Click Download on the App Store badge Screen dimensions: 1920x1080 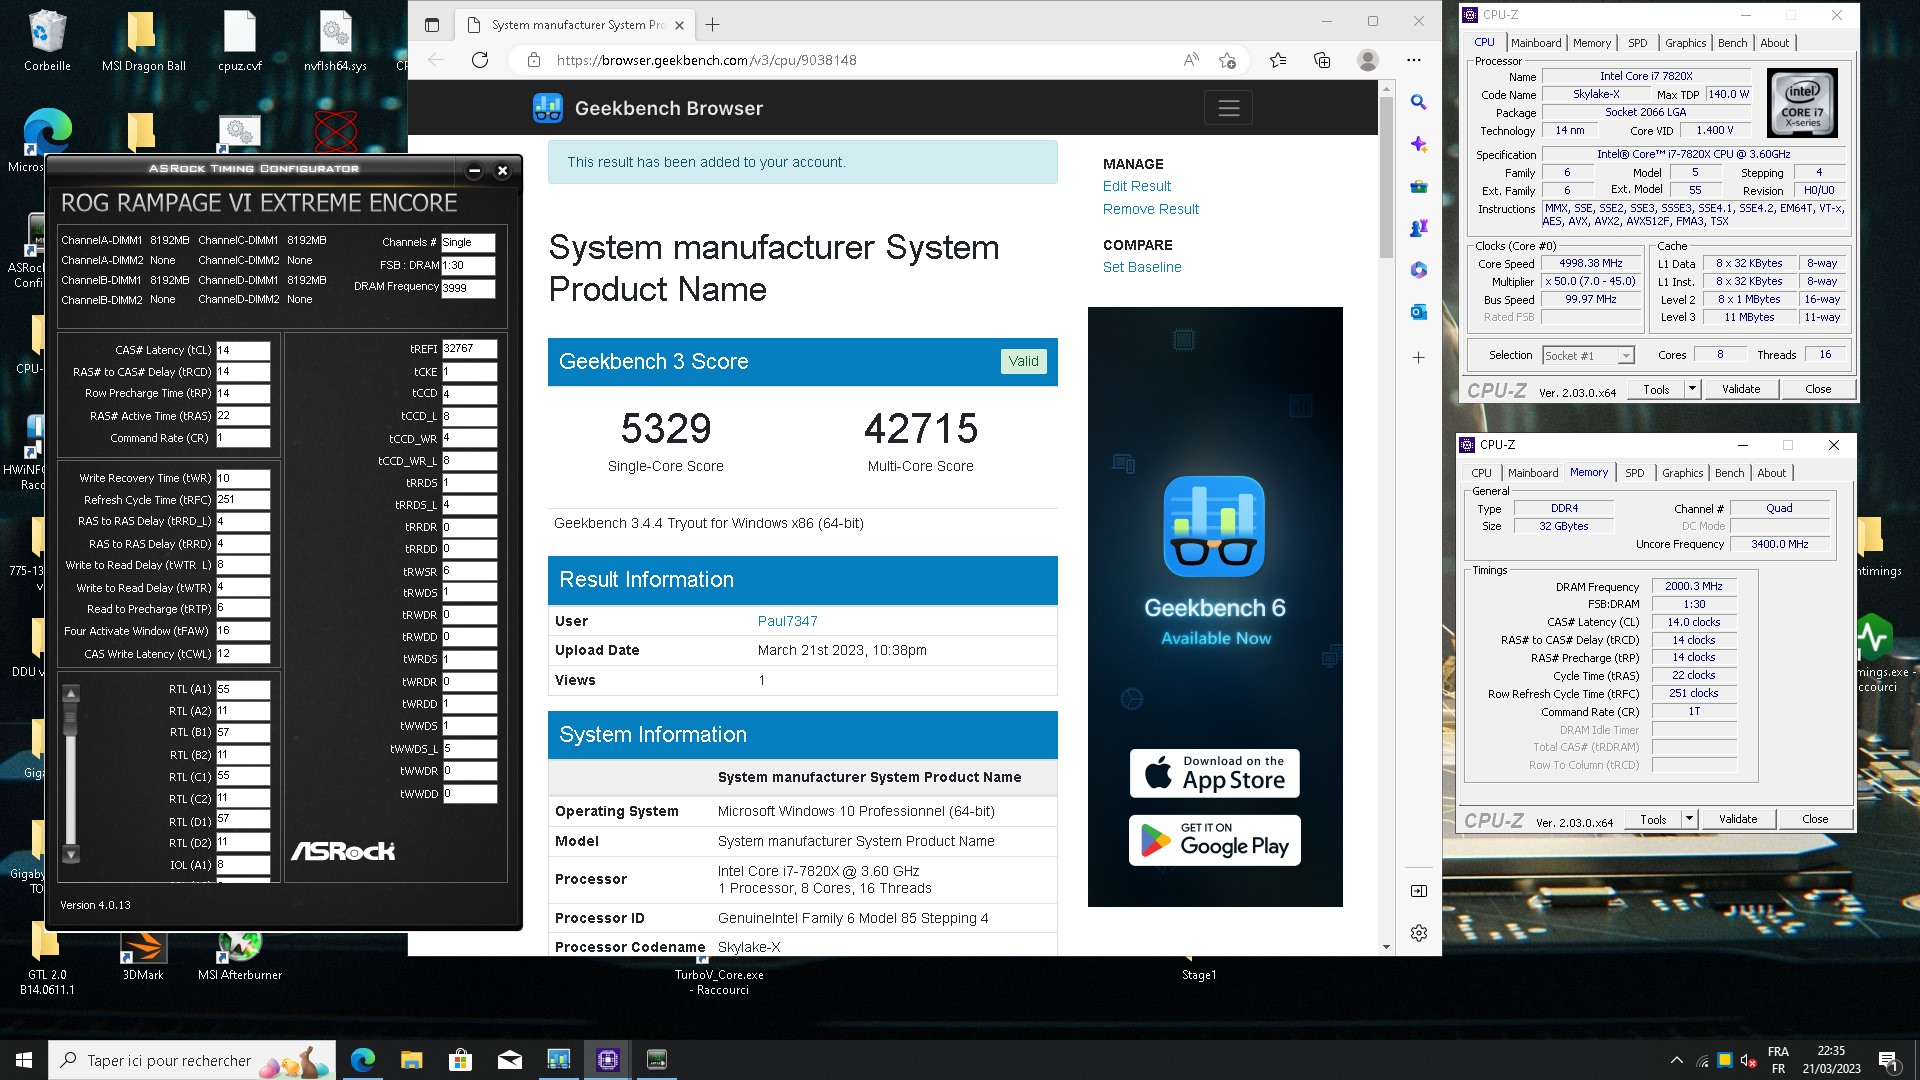(1214, 773)
